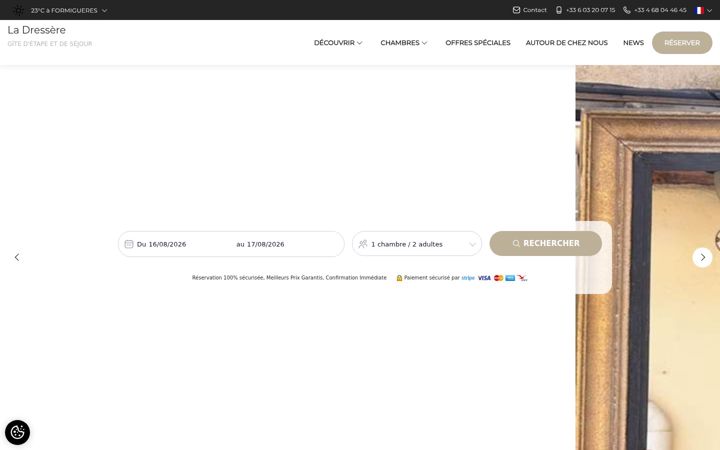Open the Chambres menu
Screen dimensions: 720x450
(400, 43)
